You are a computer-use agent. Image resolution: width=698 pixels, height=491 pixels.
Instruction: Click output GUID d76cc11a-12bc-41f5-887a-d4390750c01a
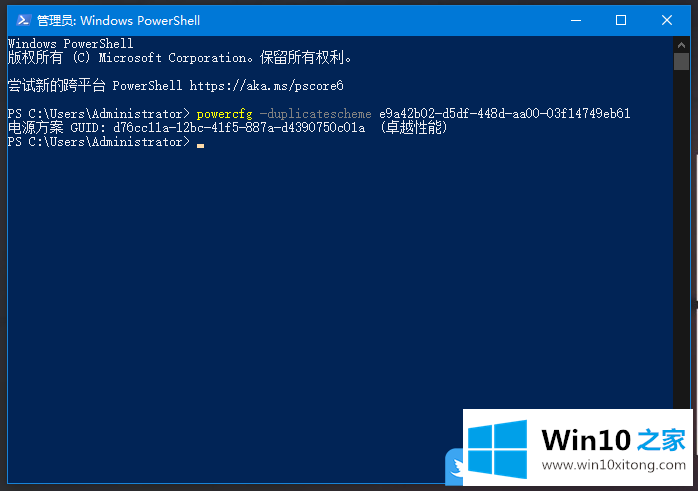[x=239, y=128]
